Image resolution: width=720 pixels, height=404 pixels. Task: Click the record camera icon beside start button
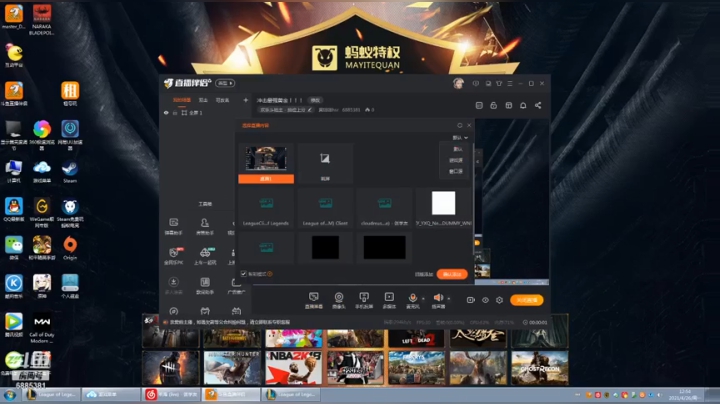pos(471,300)
